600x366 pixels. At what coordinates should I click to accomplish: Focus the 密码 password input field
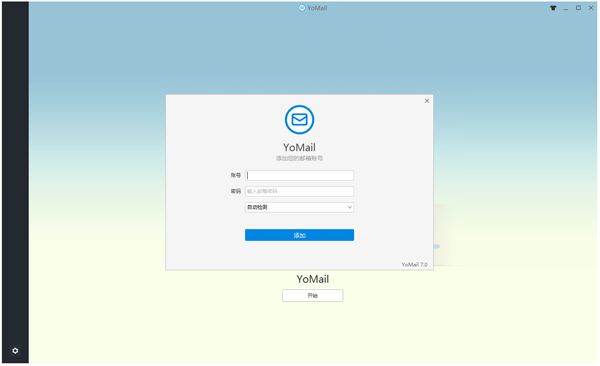[299, 191]
